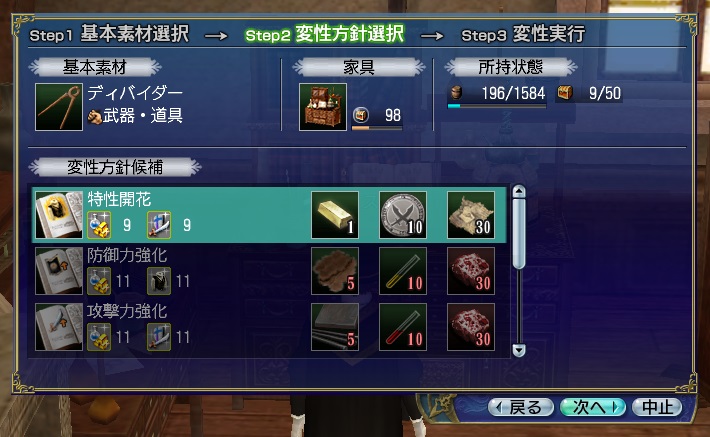
Task: Cancel with the 中止 button
Action: tap(657, 407)
